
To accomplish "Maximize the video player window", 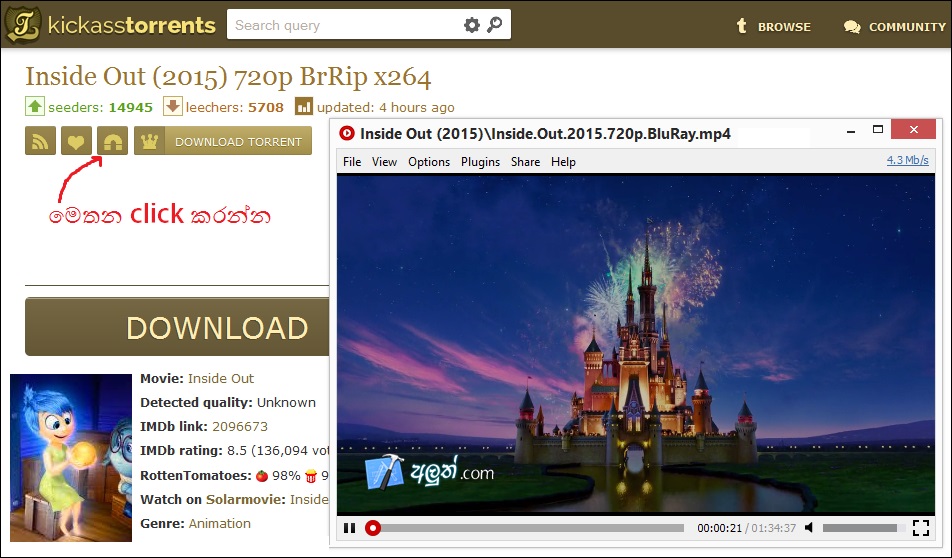I will click(877, 129).
